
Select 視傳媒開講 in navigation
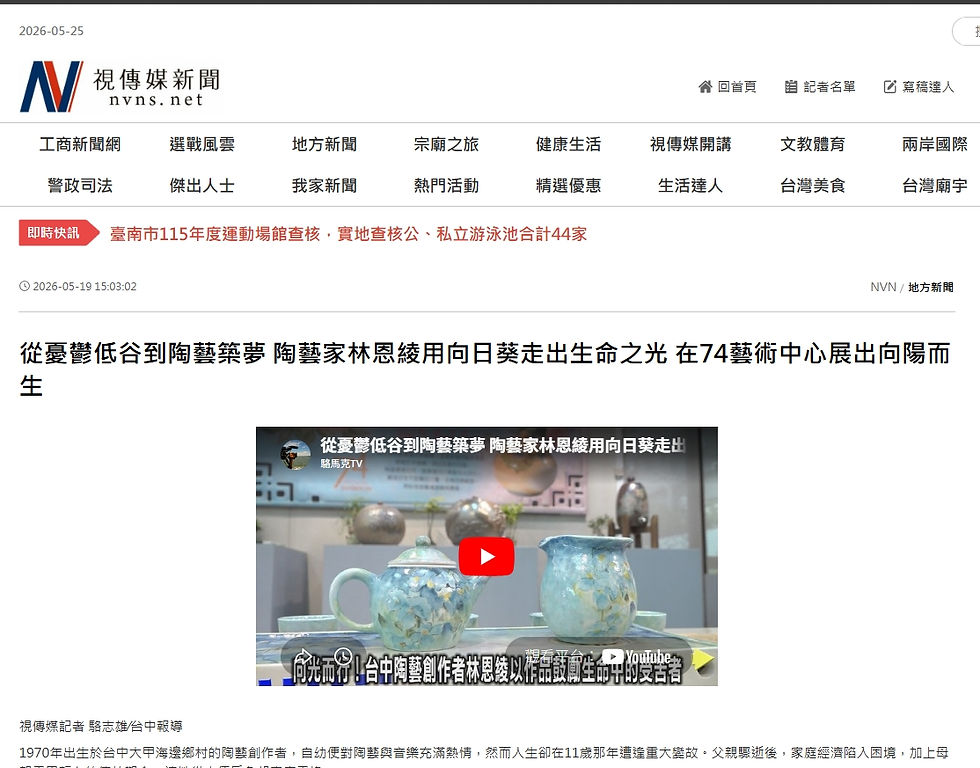pos(691,144)
